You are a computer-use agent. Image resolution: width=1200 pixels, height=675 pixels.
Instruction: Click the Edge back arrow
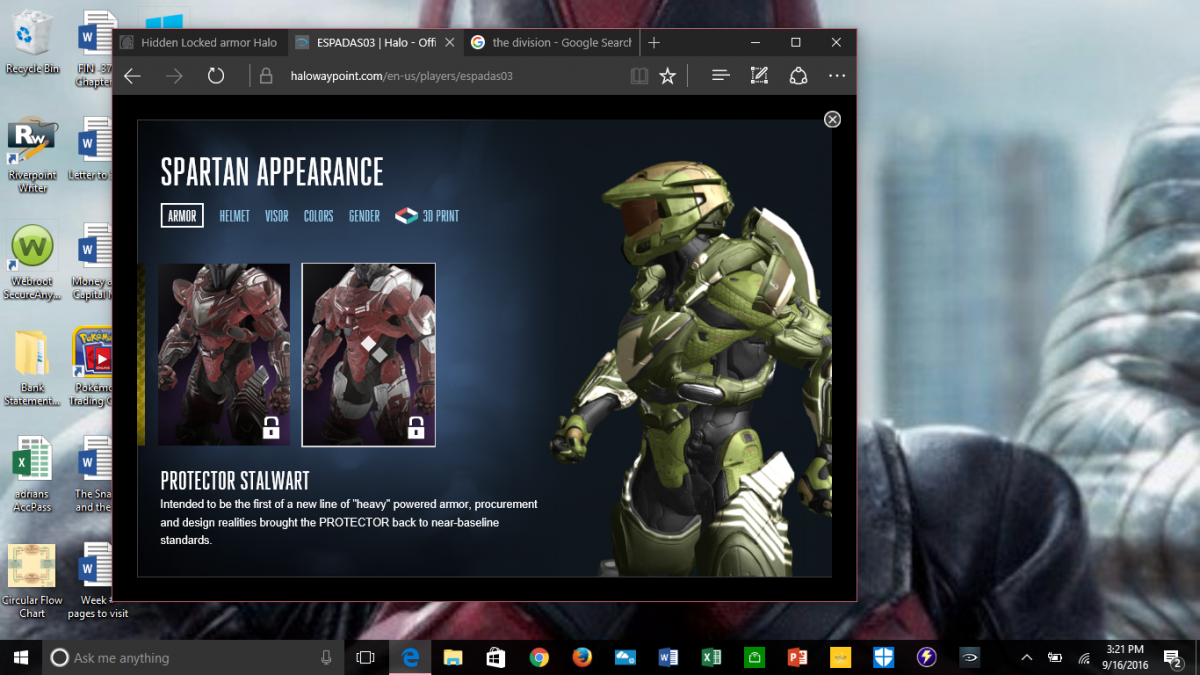coord(132,76)
